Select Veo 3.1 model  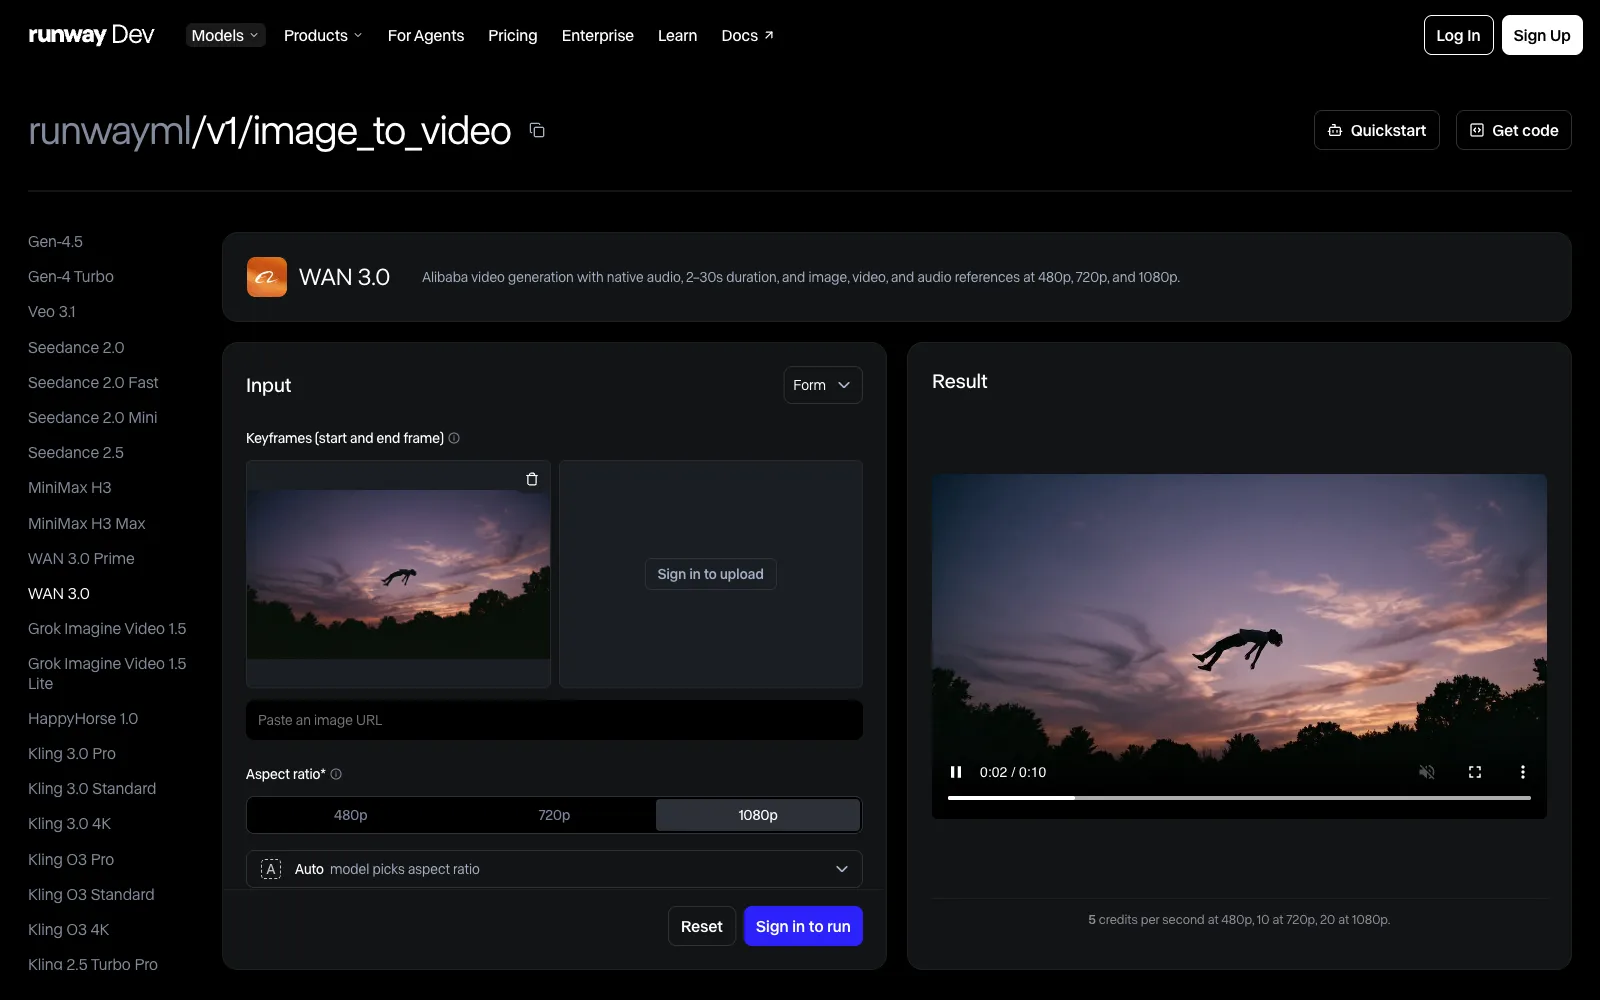pyautogui.click(x=52, y=311)
